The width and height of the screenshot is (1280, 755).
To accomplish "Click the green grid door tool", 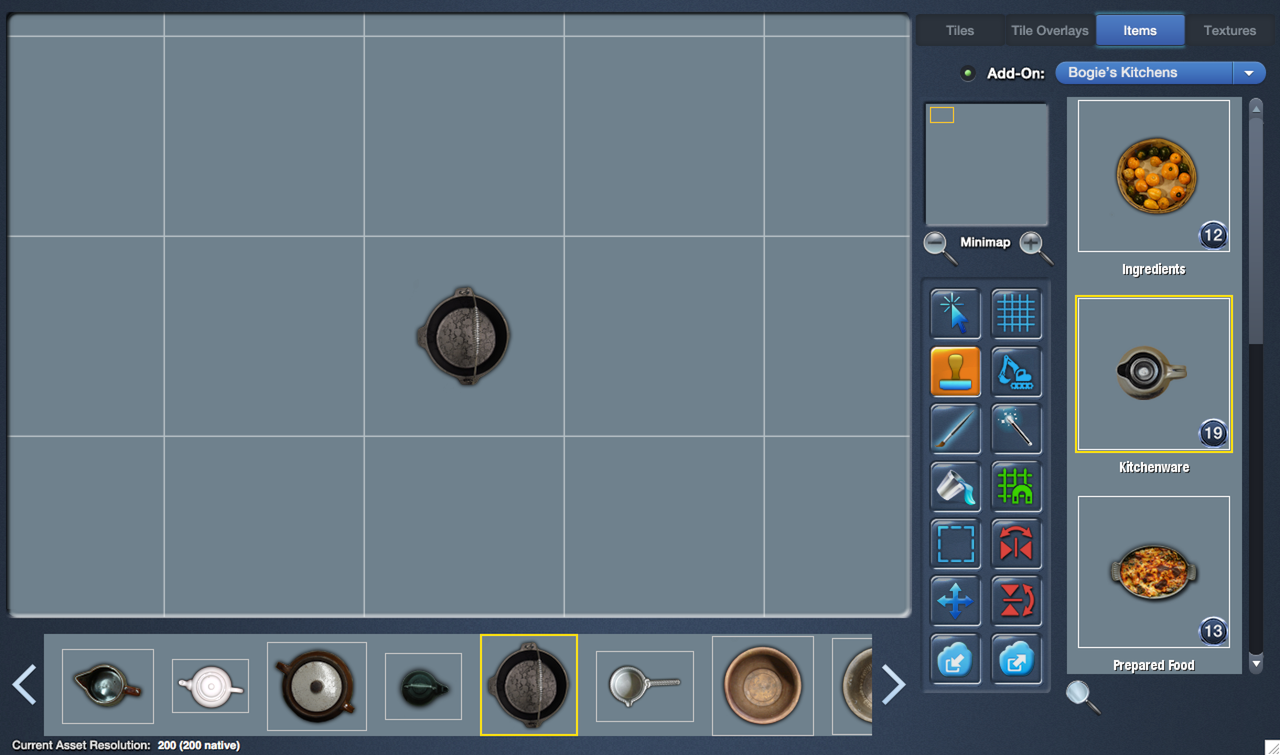I will (x=1016, y=487).
